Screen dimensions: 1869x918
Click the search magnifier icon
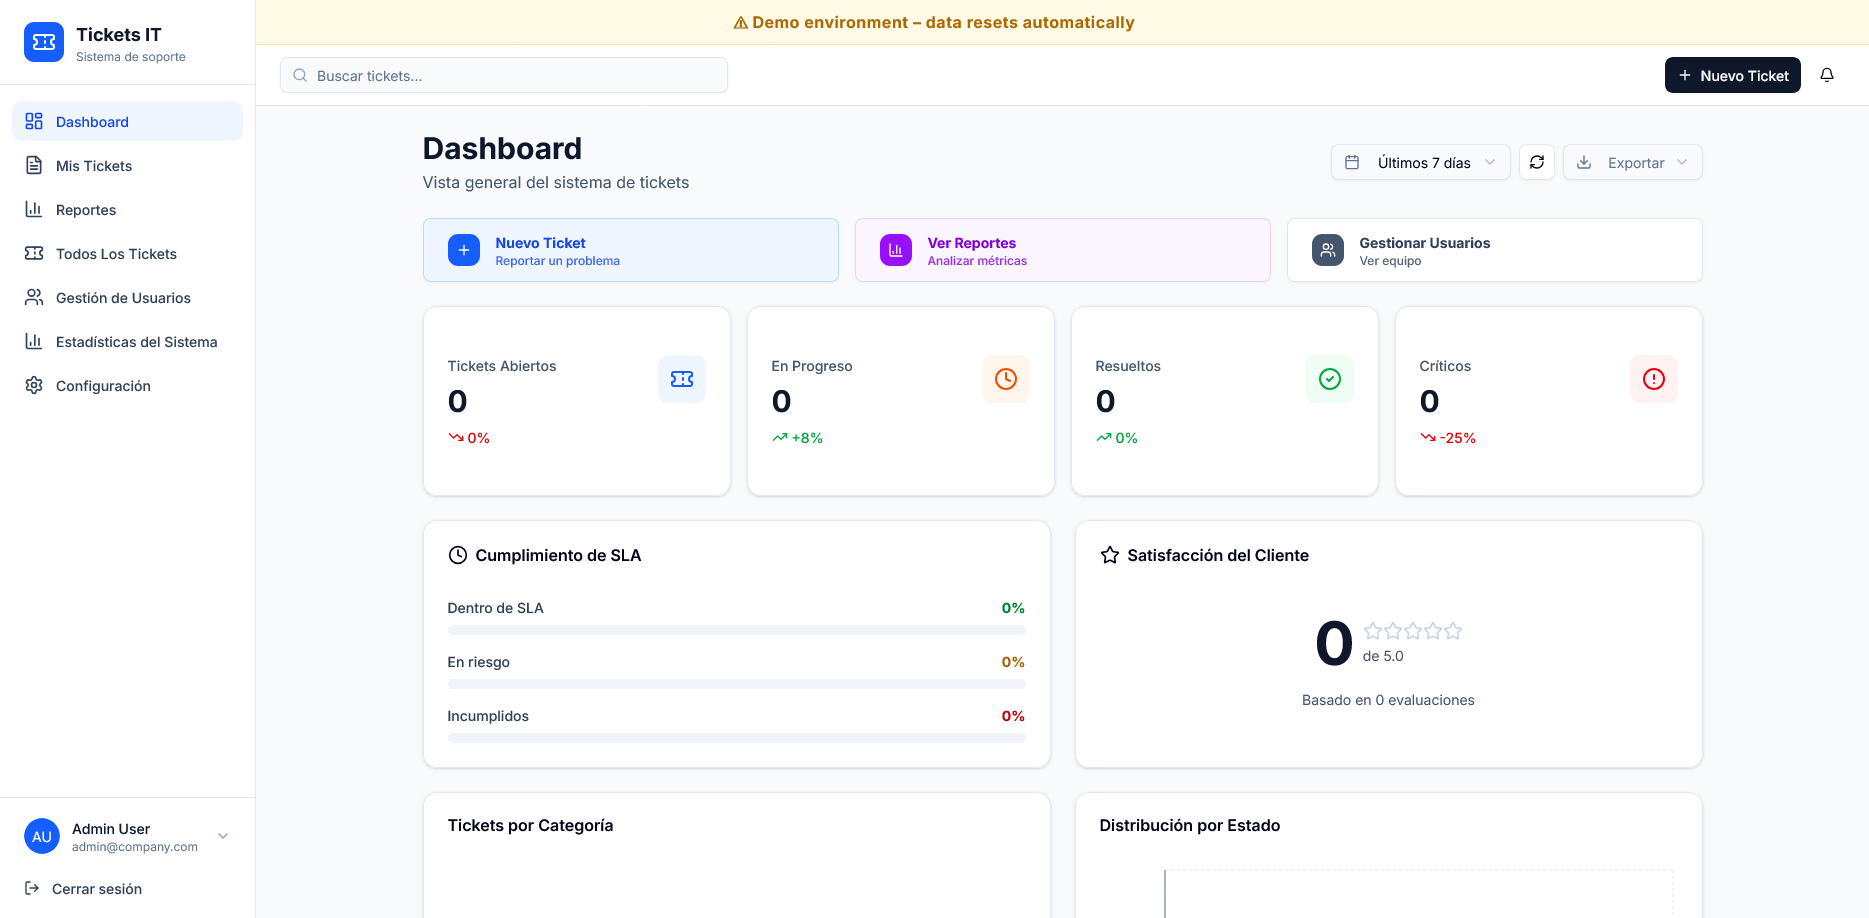coord(299,75)
